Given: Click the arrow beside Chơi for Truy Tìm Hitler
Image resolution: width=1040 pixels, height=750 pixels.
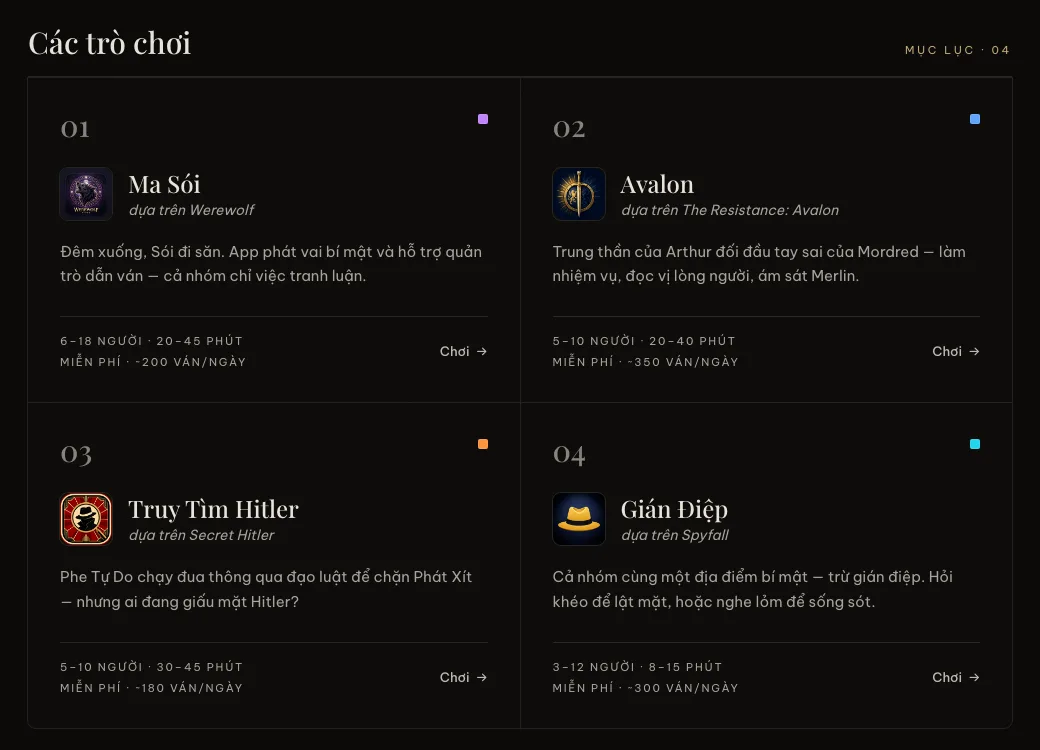Looking at the screenshot, I should (x=482, y=677).
